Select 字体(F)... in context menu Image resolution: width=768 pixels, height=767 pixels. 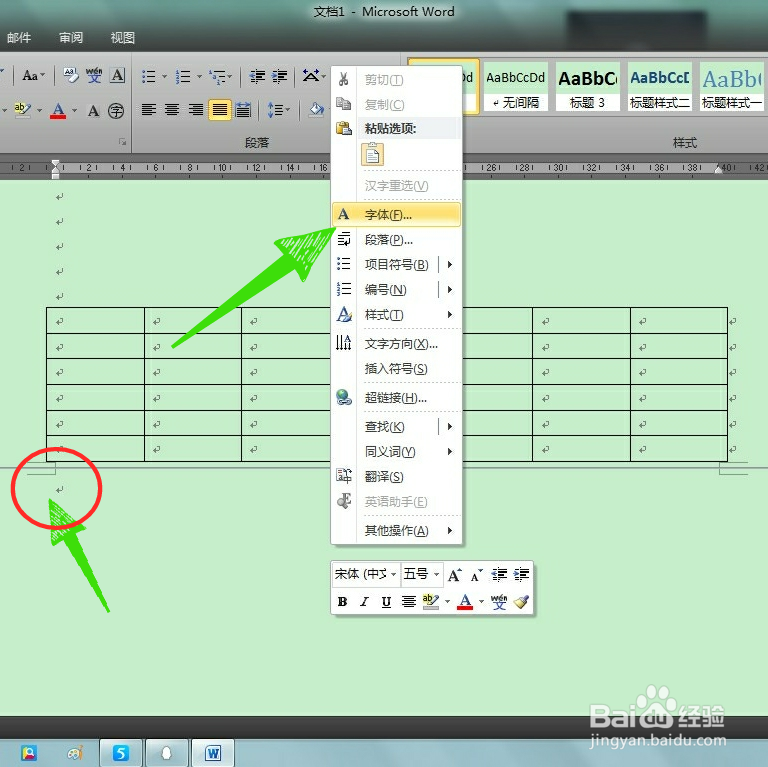click(x=396, y=215)
